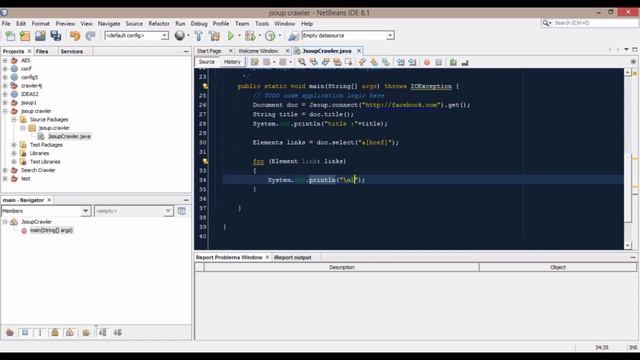Click the Navigator filter panel icon

(x=182, y=211)
